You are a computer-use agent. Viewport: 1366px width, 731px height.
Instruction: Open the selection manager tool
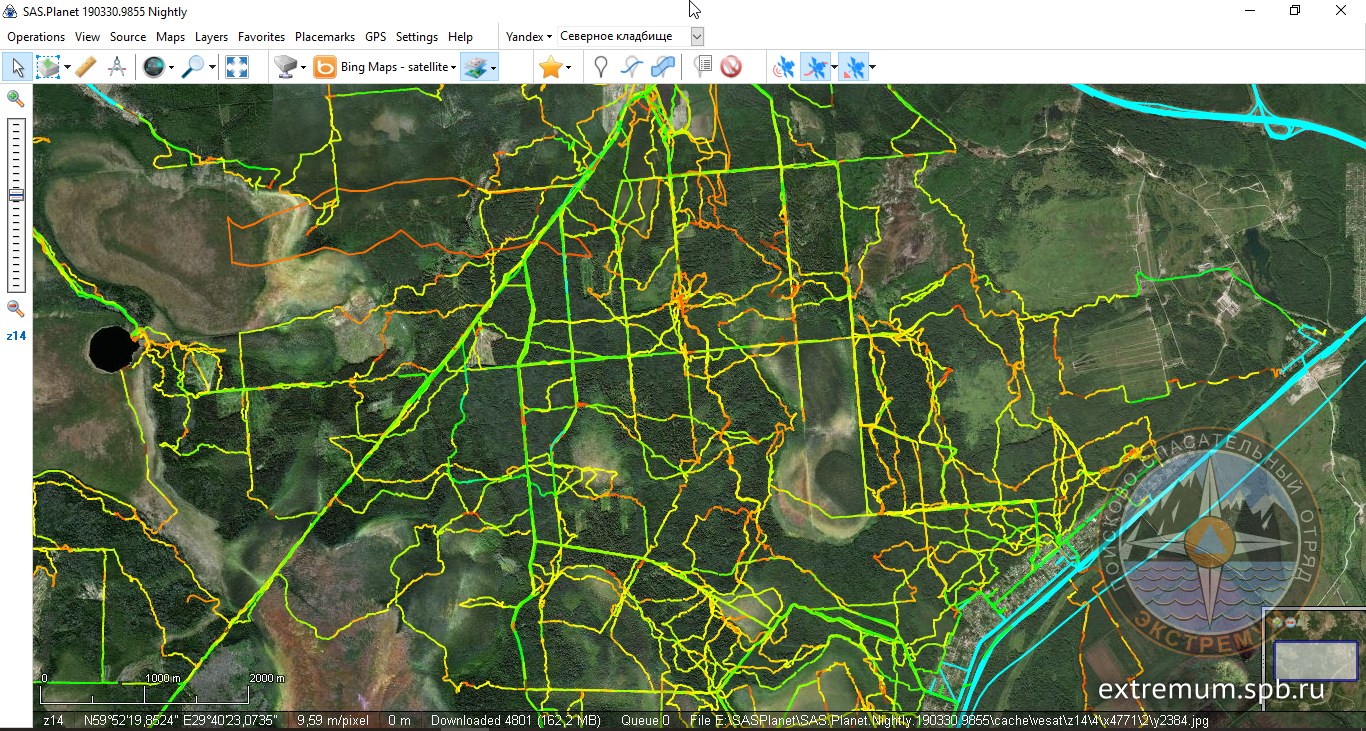pyautogui.click(x=48, y=67)
